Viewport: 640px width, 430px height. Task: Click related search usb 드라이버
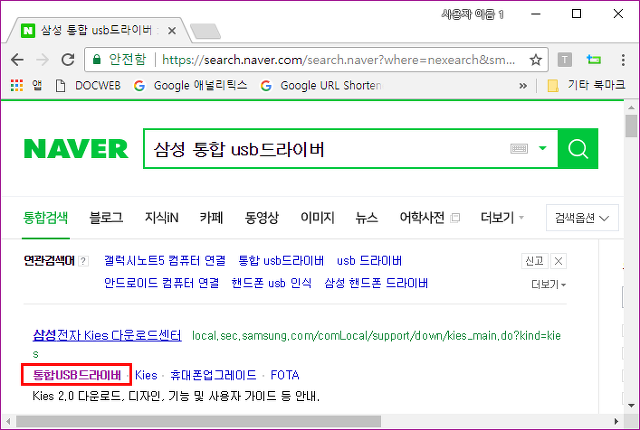(x=369, y=261)
